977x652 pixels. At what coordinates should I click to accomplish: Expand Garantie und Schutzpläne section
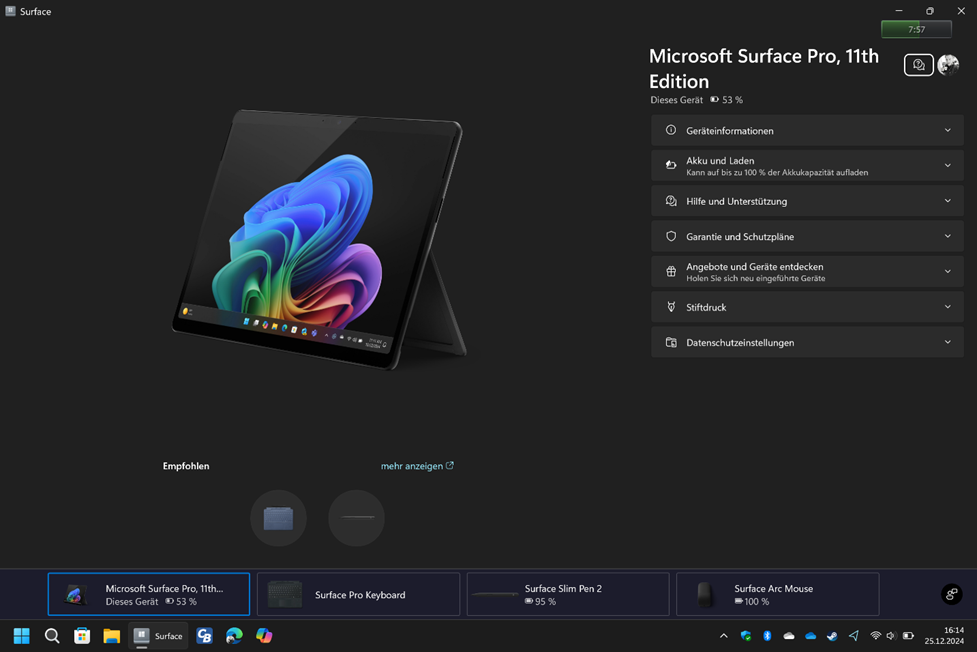click(807, 236)
